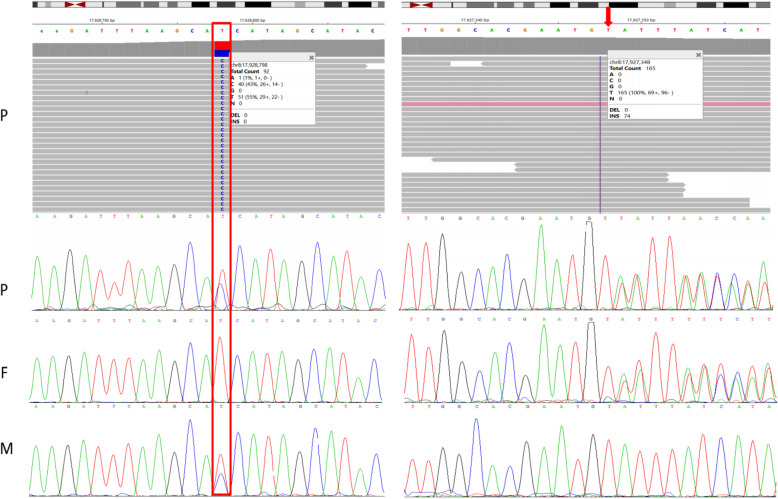Click the 17,927,350 bp ruler label

coord(641,19)
